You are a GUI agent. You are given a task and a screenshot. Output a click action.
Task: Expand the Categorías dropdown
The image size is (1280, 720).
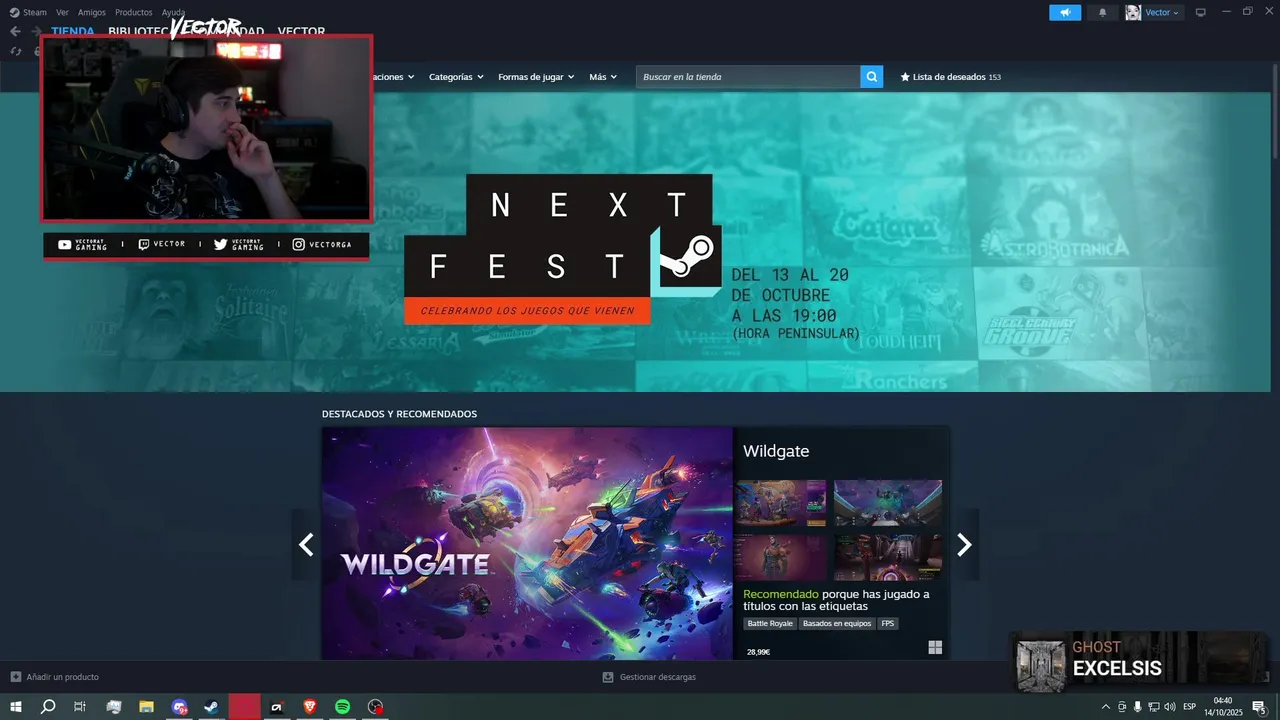(x=456, y=77)
